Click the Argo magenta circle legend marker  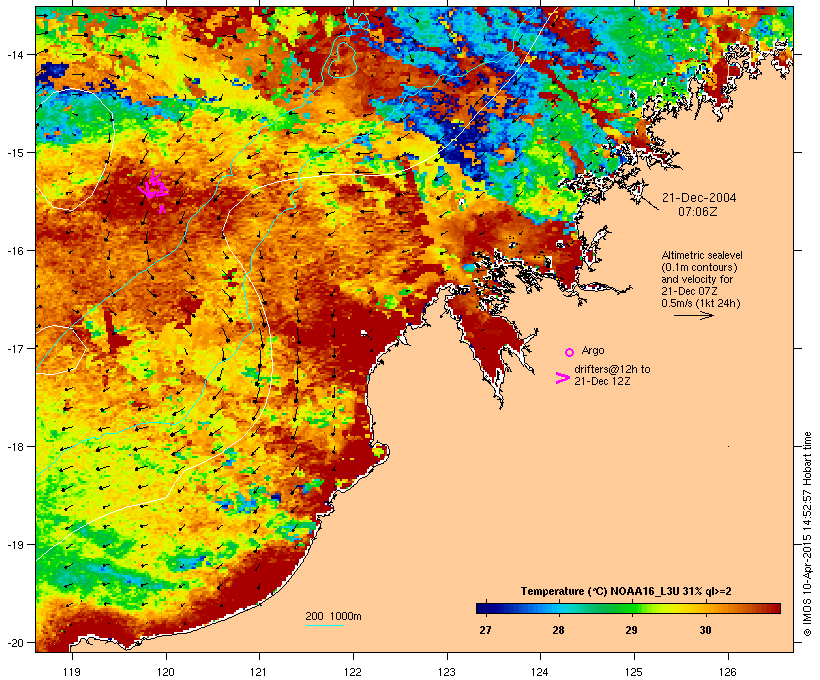pyautogui.click(x=570, y=352)
